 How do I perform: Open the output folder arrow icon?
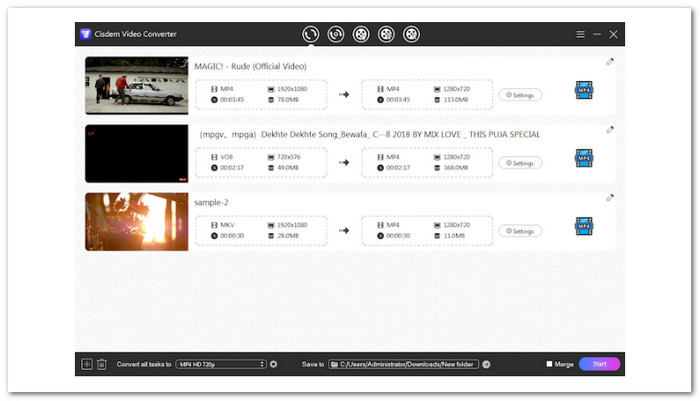pos(486,364)
